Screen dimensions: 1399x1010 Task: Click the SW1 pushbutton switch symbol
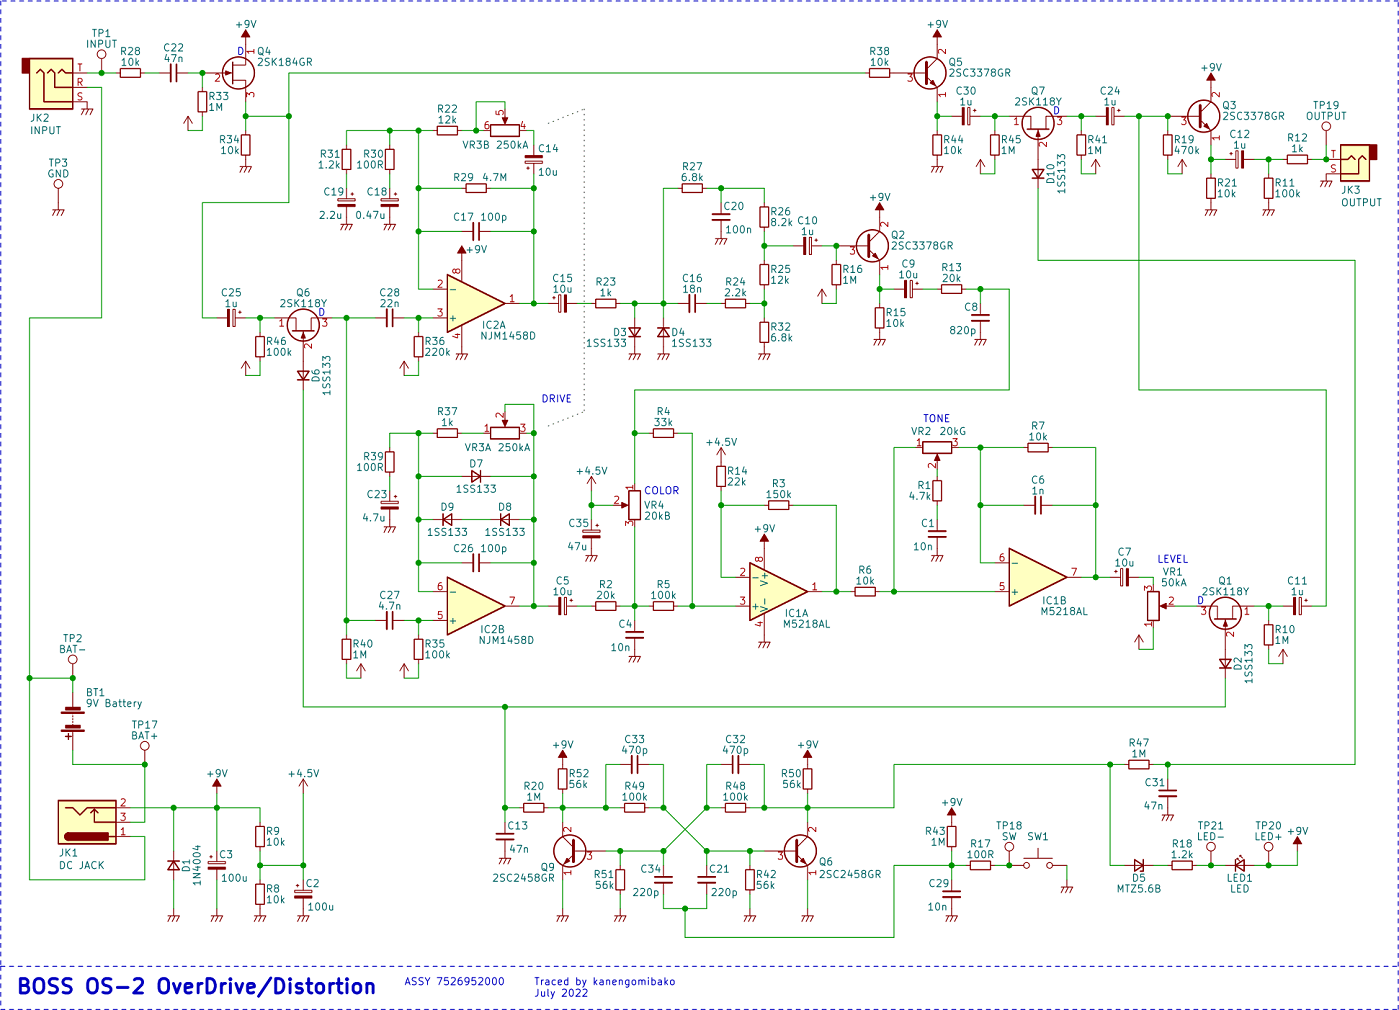point(1037,861)
